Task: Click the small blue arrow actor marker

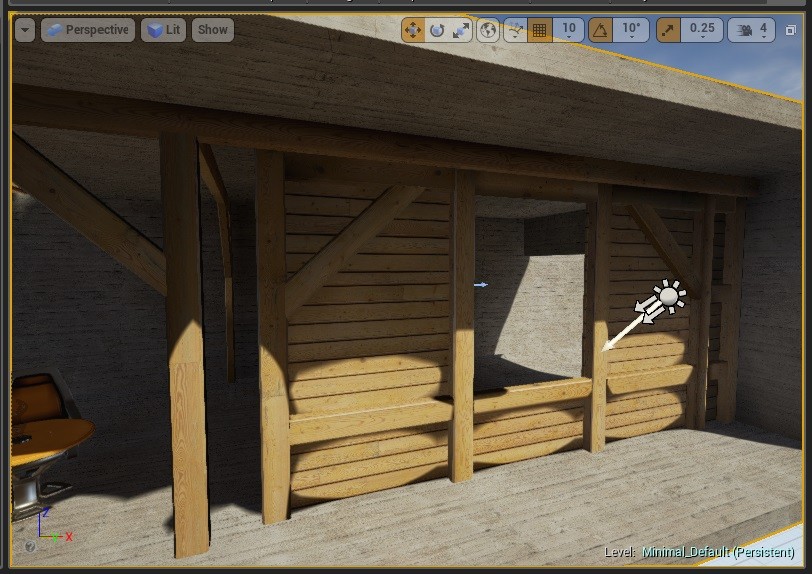Action: coord(481,284)
